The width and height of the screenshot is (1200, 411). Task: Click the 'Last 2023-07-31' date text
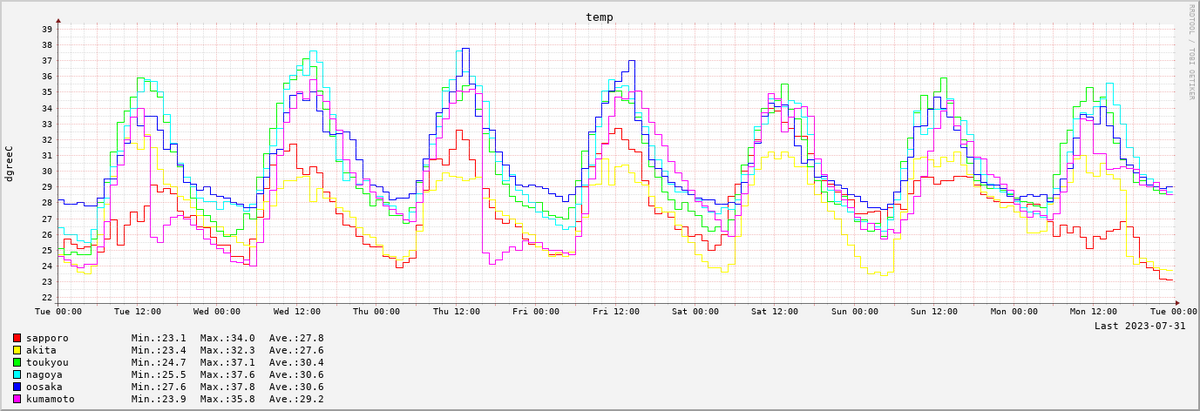click(1140, 325)
